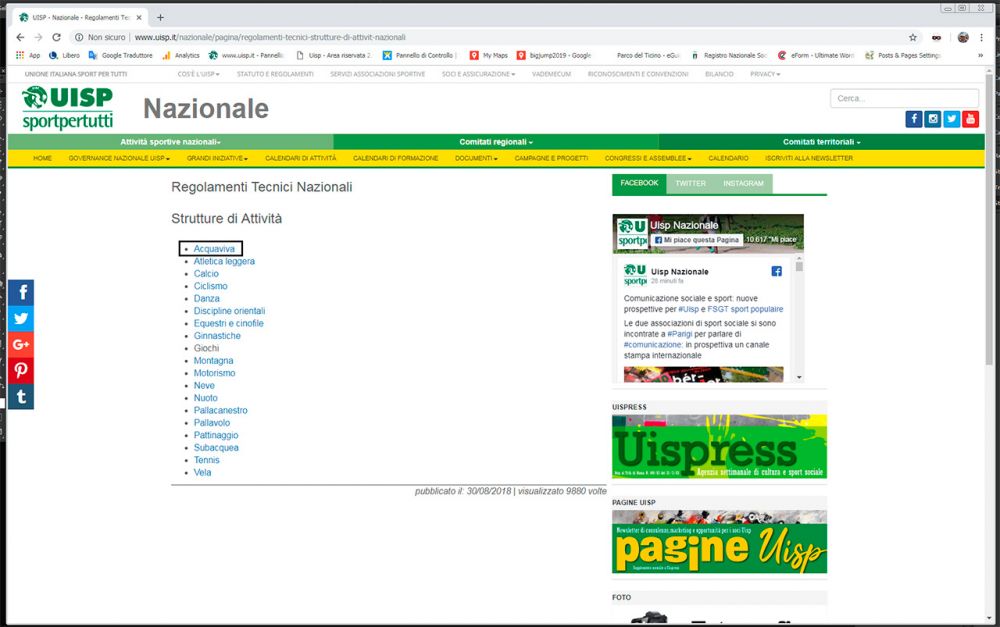
Task: Open the Pallacanestro link
Action: (x=221, y=410)
